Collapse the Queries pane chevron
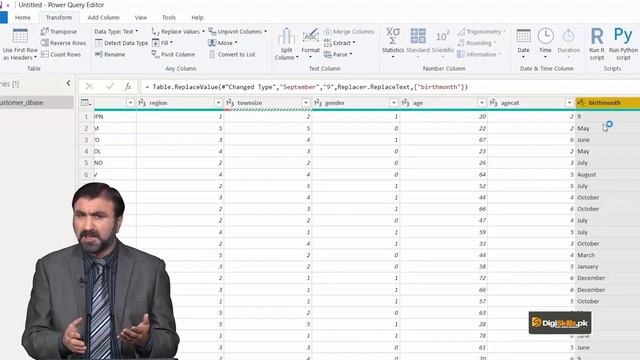This screenshot has width=640, height=360. click(68, 83)
